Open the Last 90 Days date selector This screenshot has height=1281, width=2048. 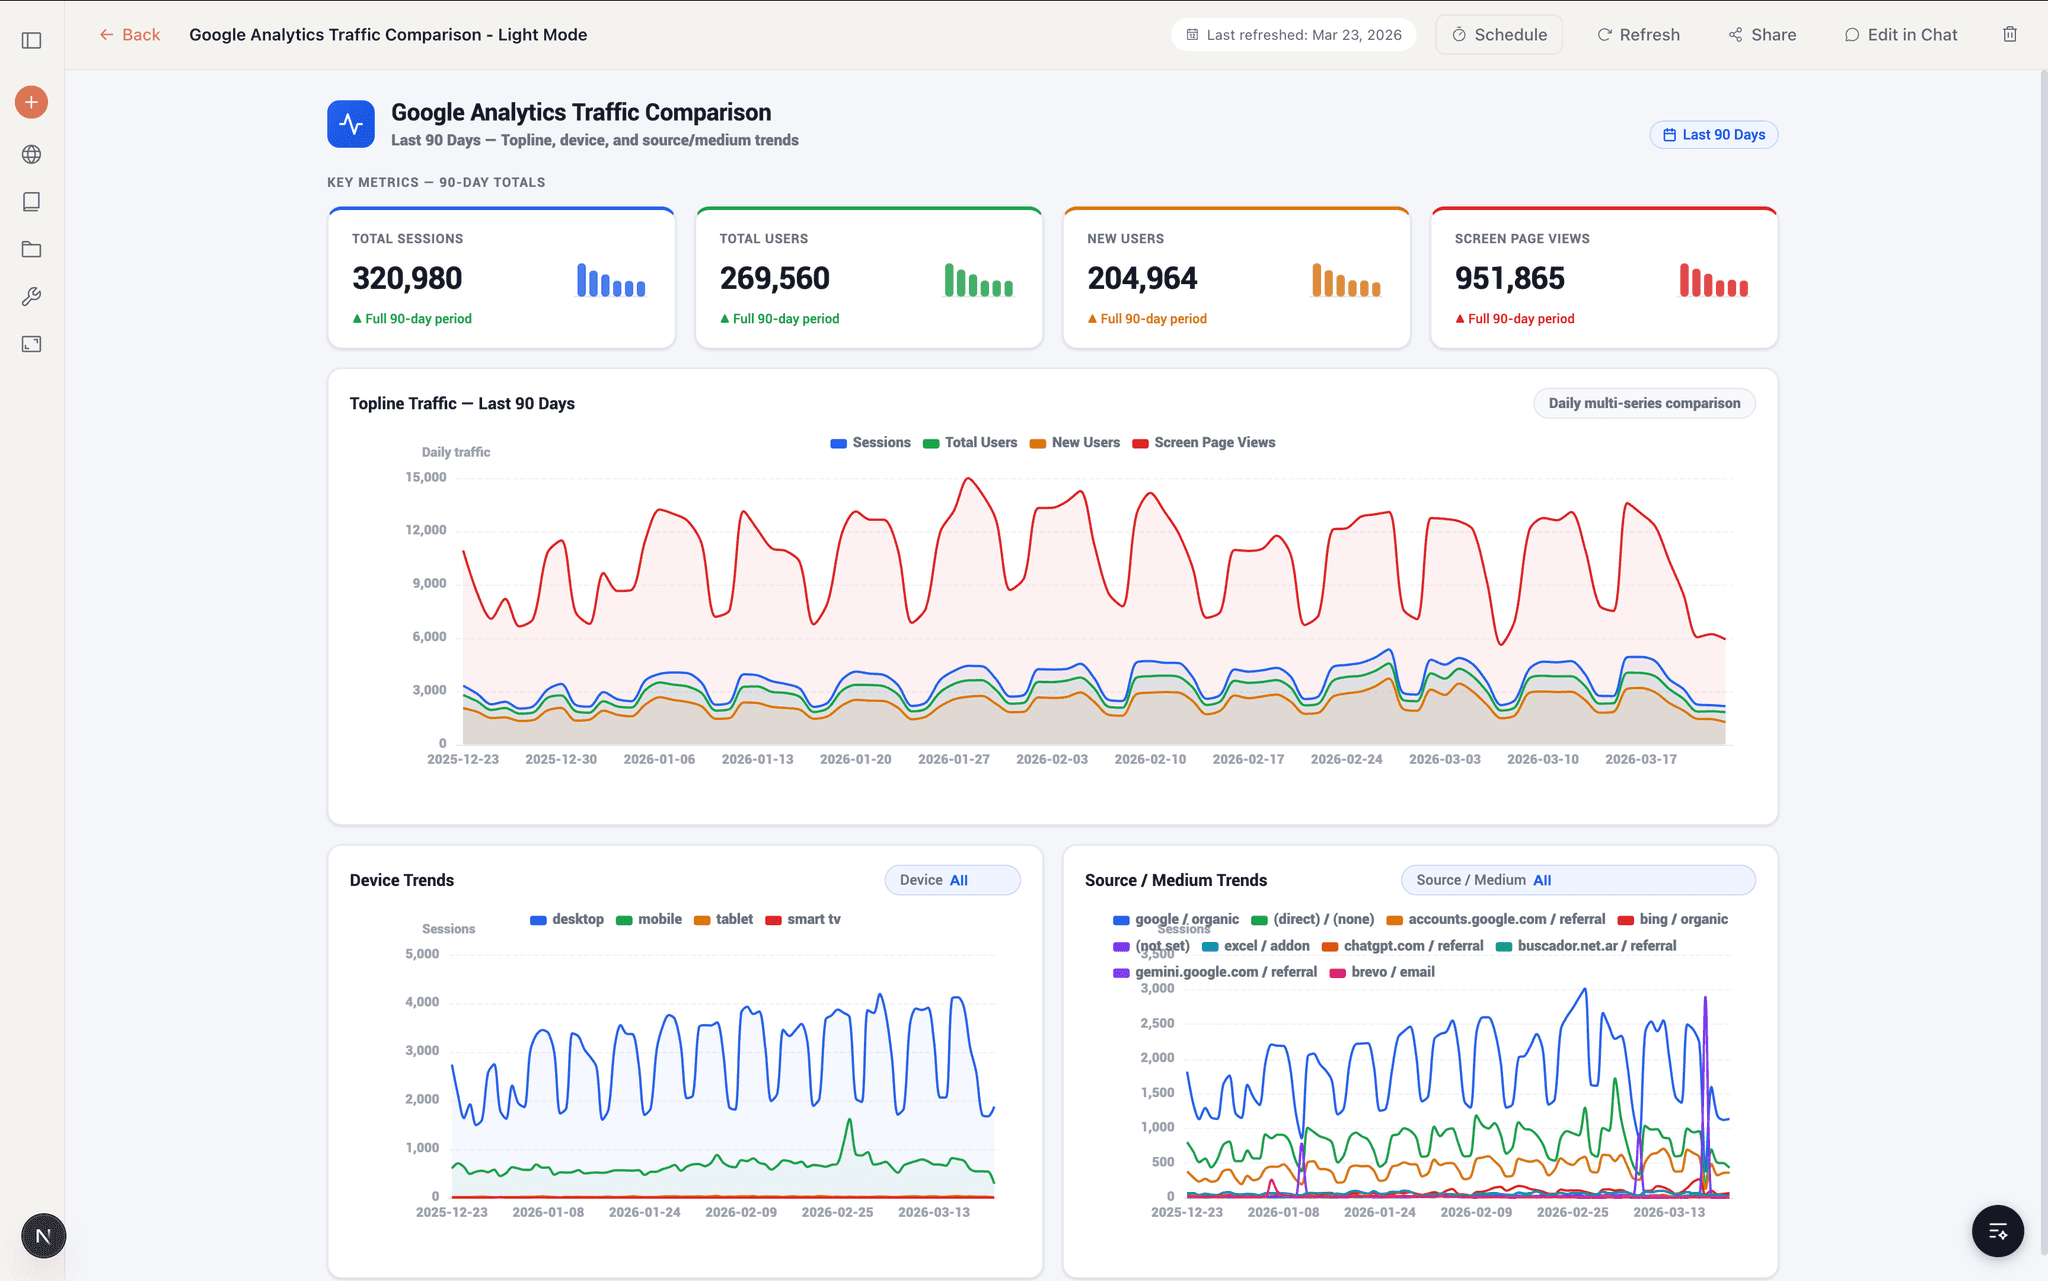1712,134
